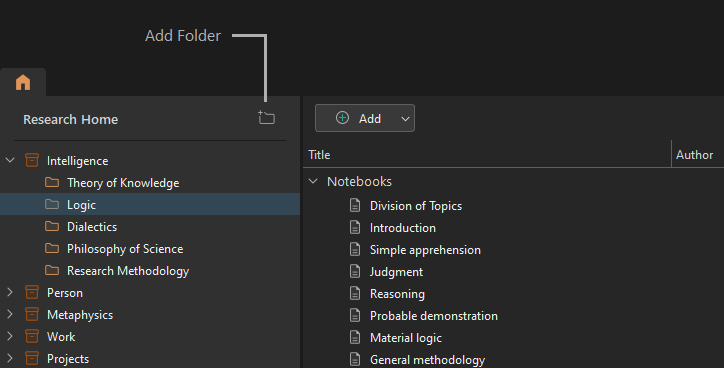Viewport: 724px width, 368px height.
Task: Click the Judgment notebook document icon
Action: coord(355,271)
